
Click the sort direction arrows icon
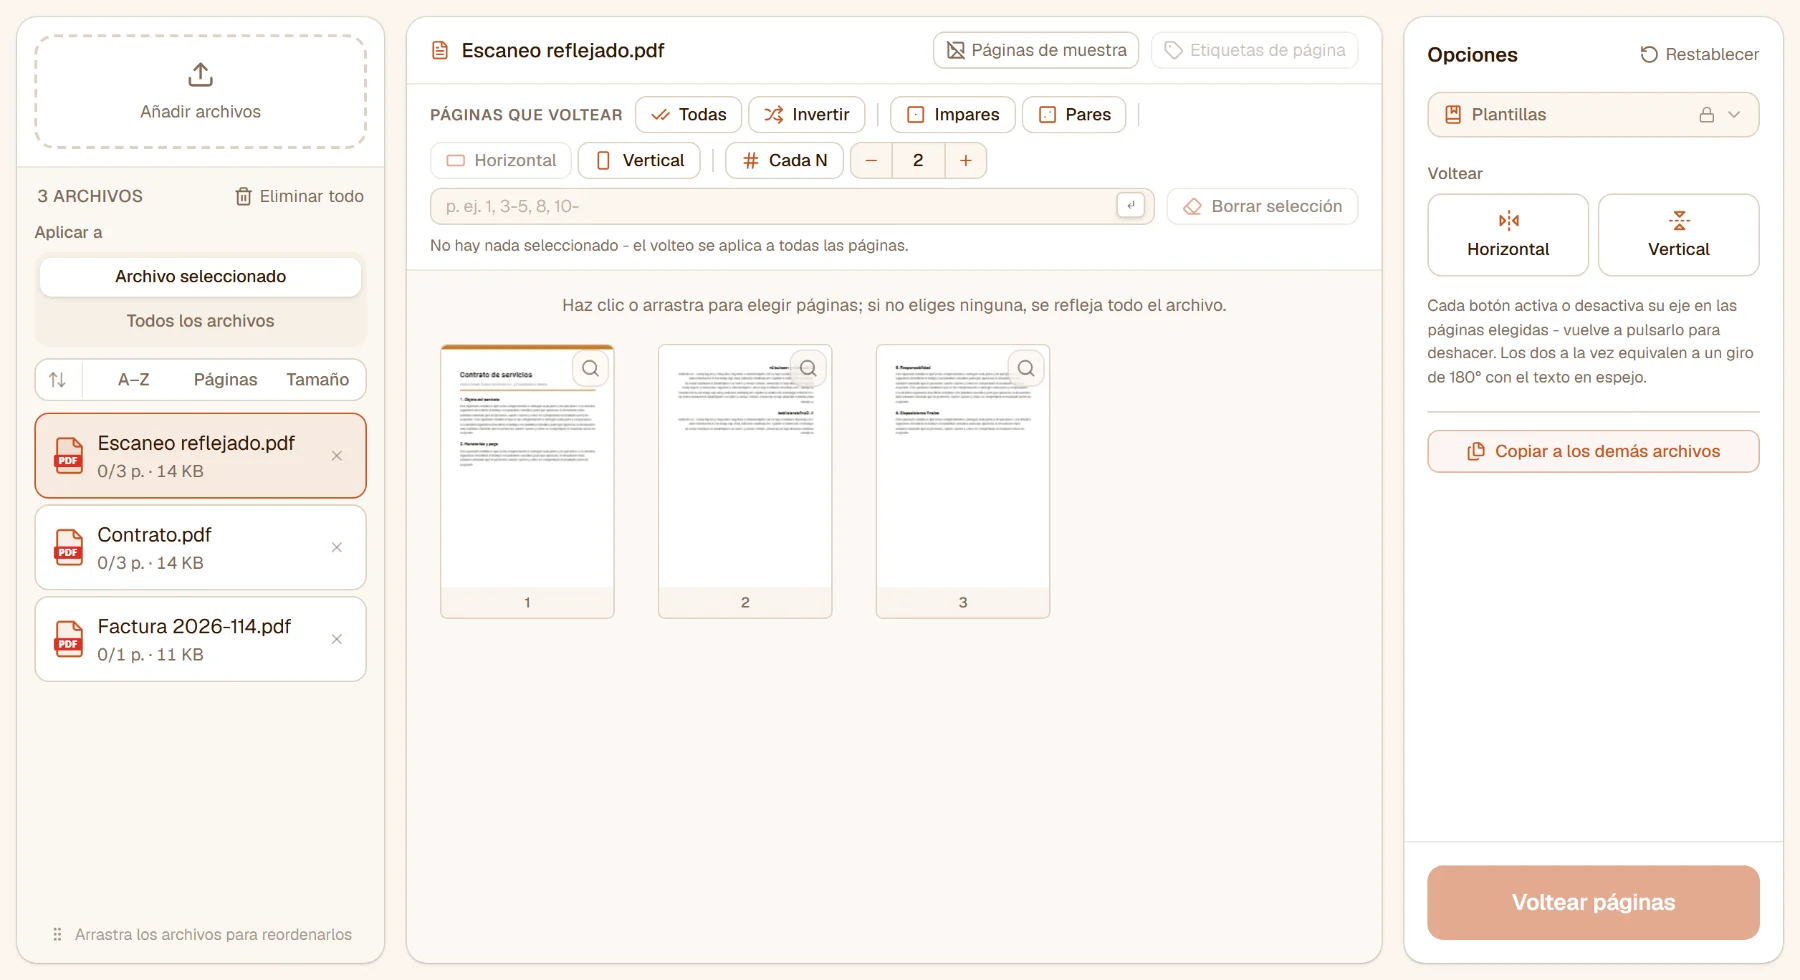58,380
